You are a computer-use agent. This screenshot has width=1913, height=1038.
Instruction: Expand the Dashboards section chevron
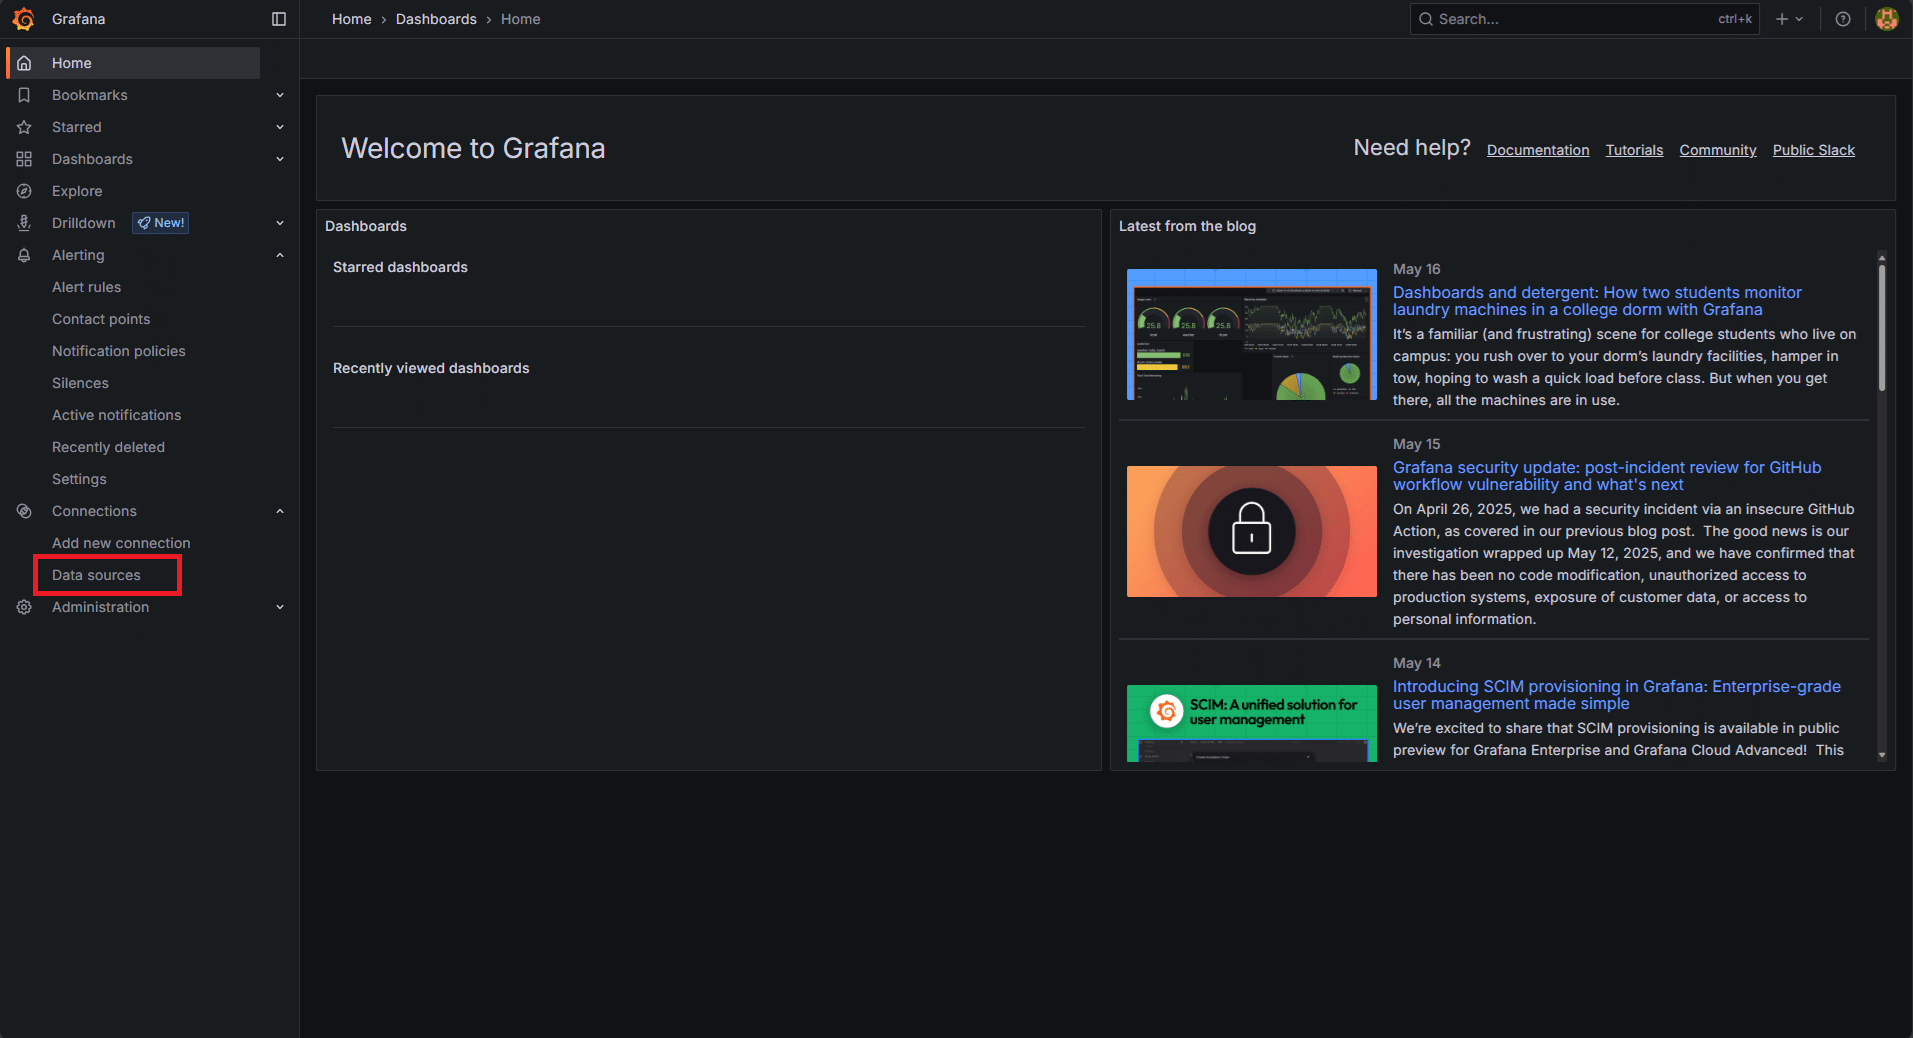click(x=280, y=159)
